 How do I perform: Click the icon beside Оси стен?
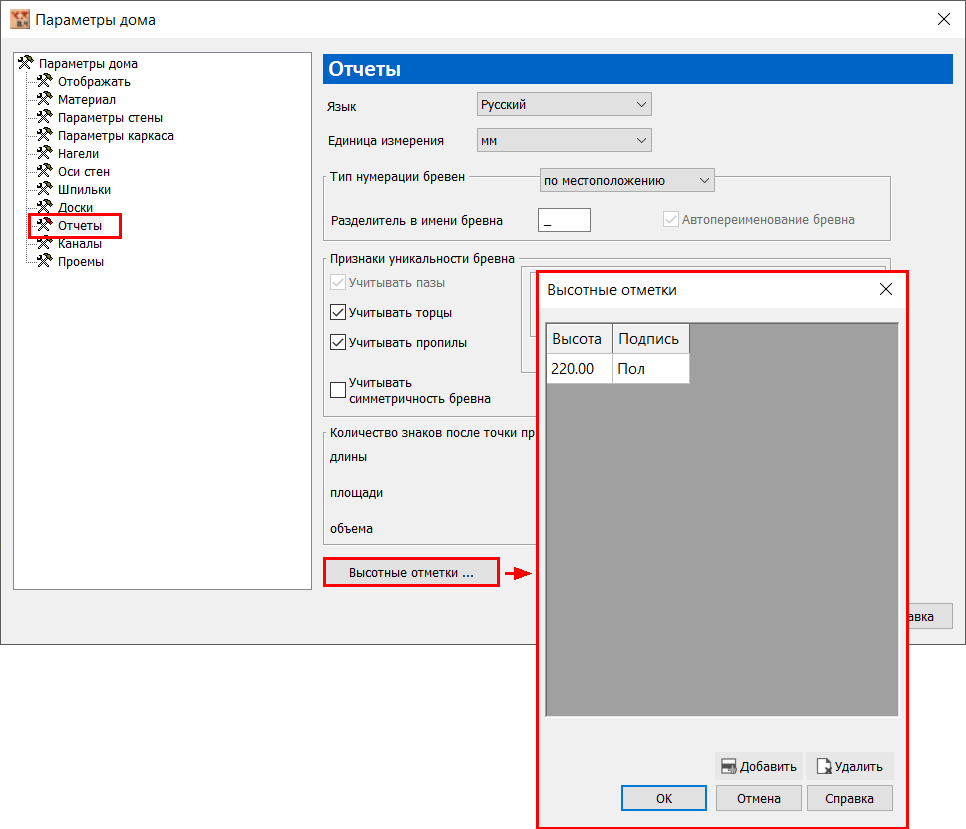coord(44,171)
